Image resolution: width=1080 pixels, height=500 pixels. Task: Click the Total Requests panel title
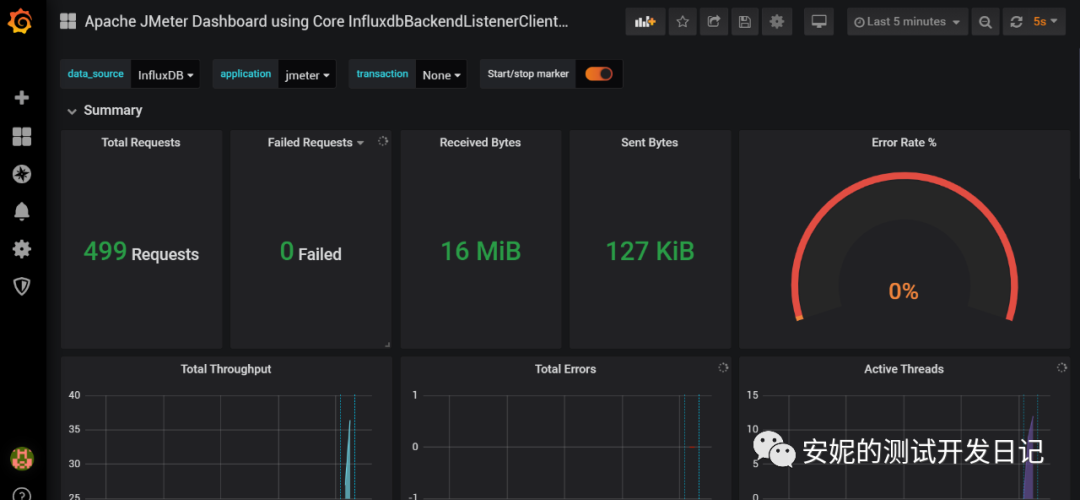click(x=141, y=143)
